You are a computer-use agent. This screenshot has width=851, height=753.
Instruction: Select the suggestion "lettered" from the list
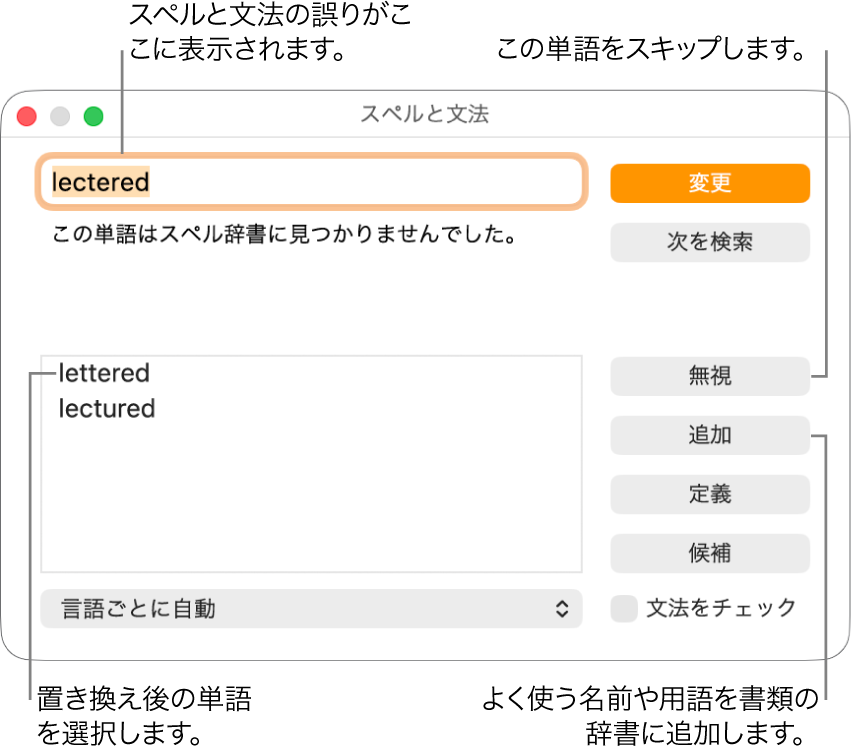[105, 373]
